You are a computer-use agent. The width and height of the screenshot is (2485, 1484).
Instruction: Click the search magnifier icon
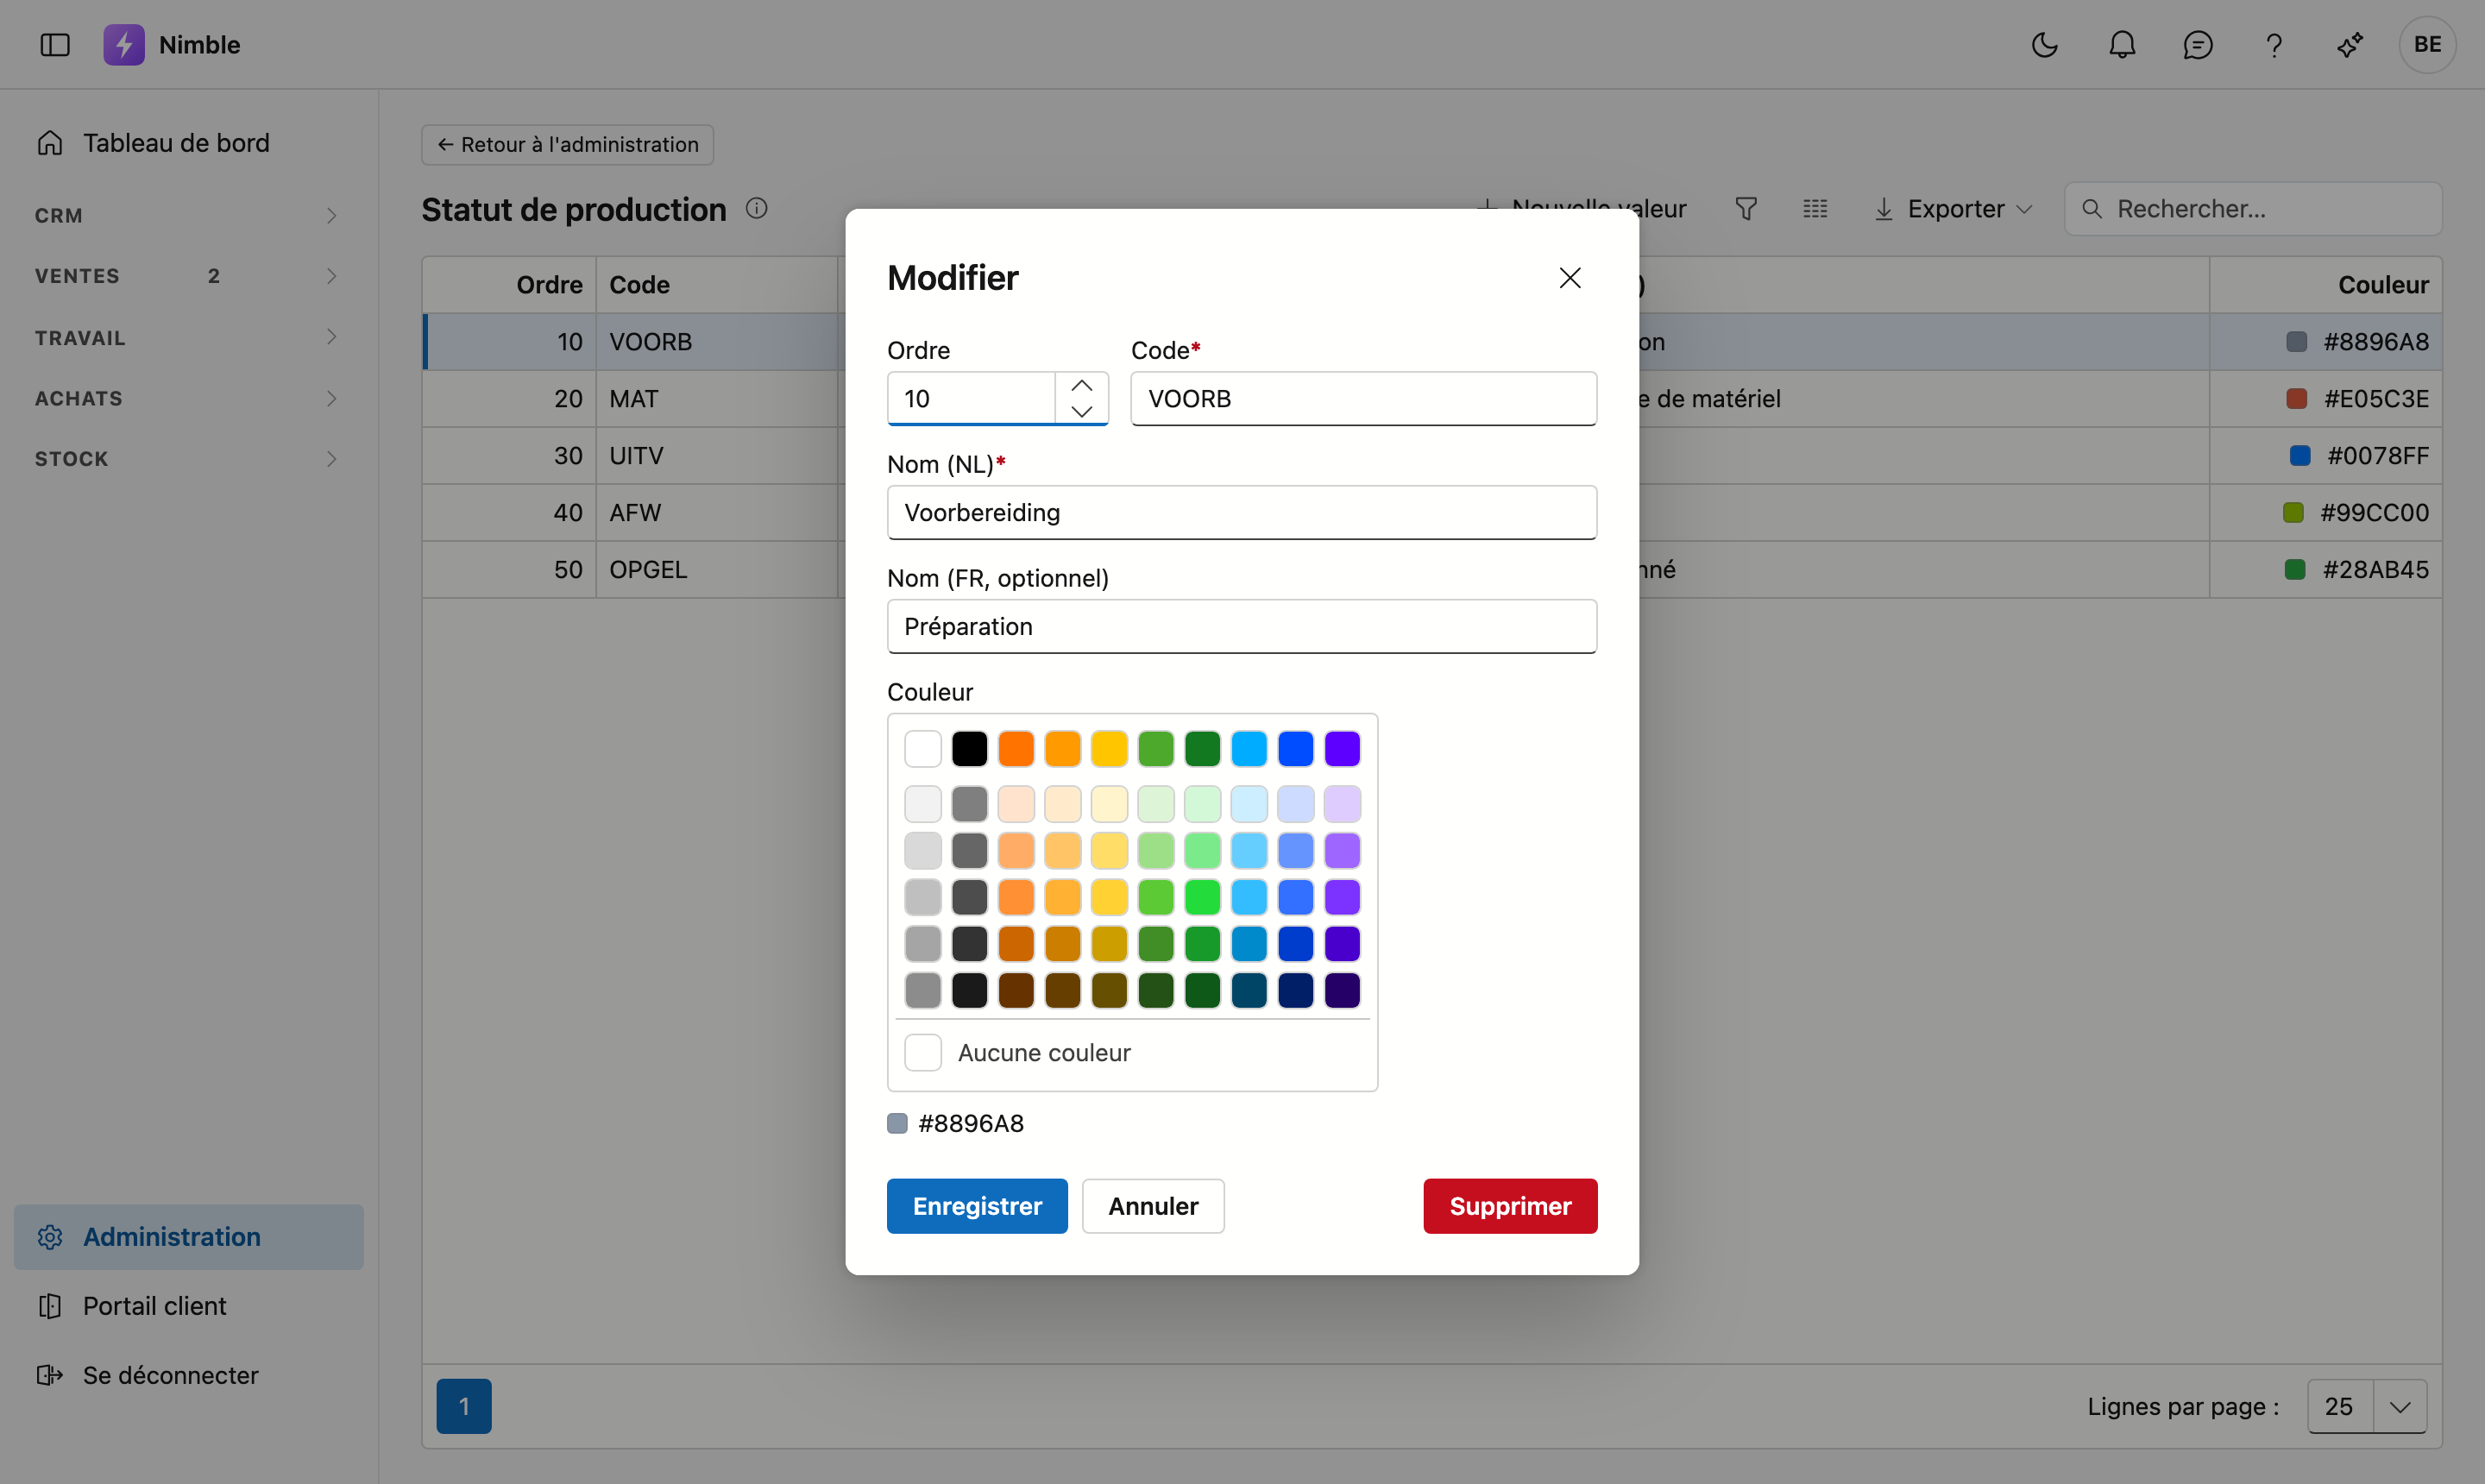pyautogui.click(x=2092, y=208)
